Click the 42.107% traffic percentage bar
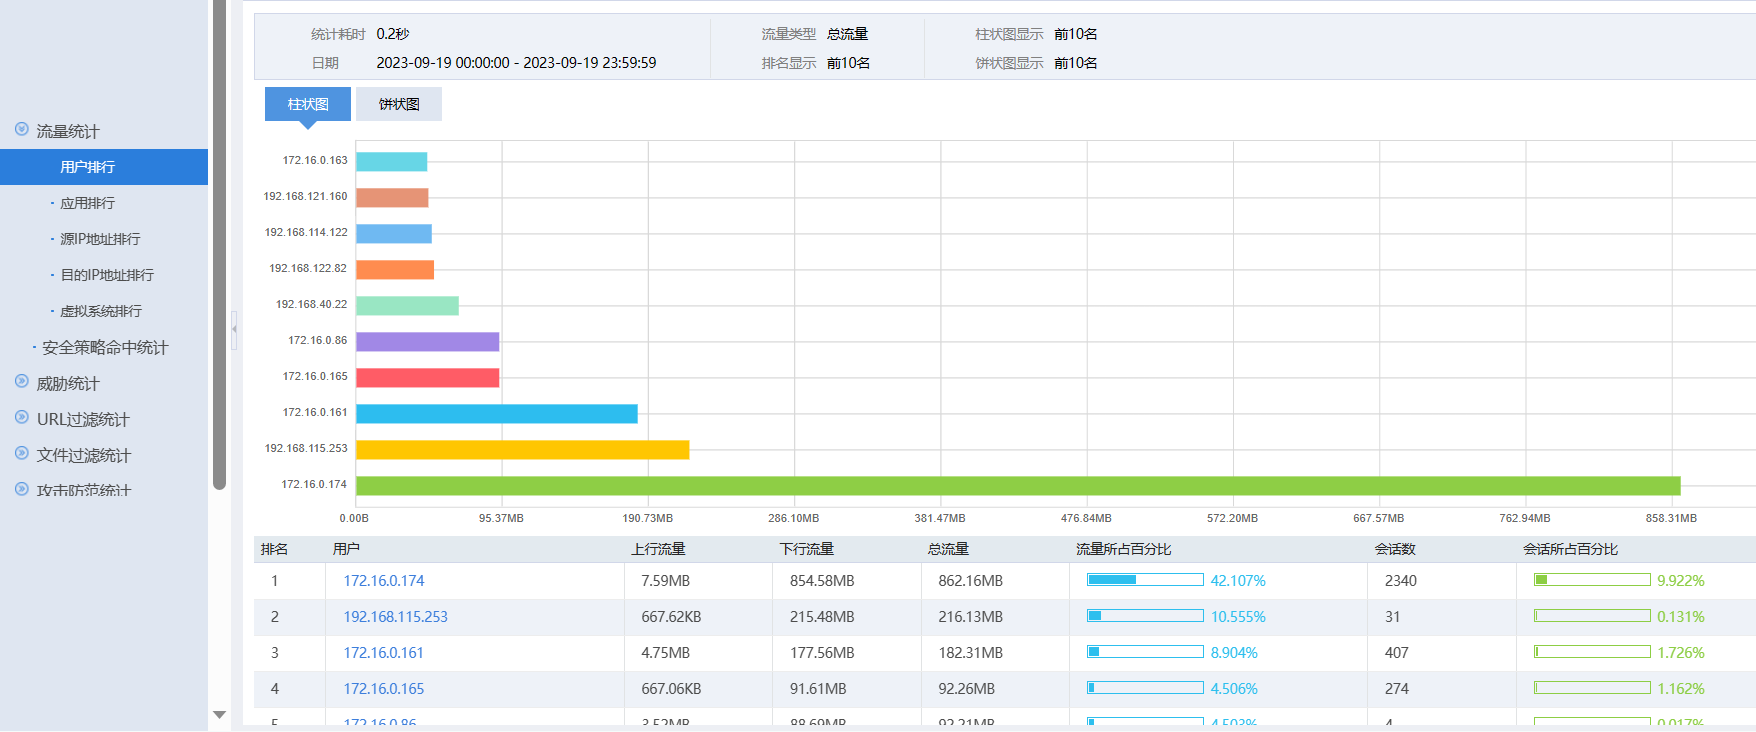This screenshot has height=732, width=1756. [x=1145, y=580]
